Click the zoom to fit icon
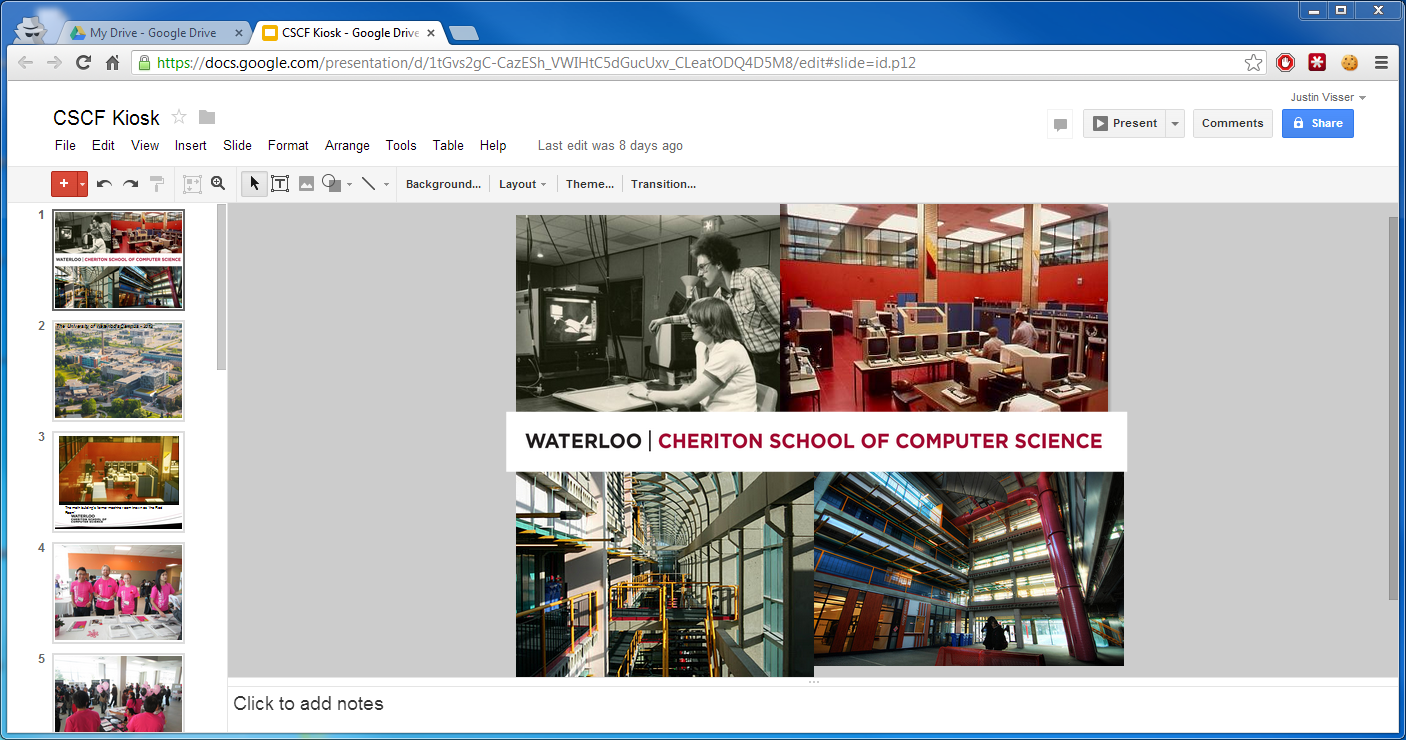This screenshot has height=740, width=1406. pyautogui.click(x=192, y=184)
